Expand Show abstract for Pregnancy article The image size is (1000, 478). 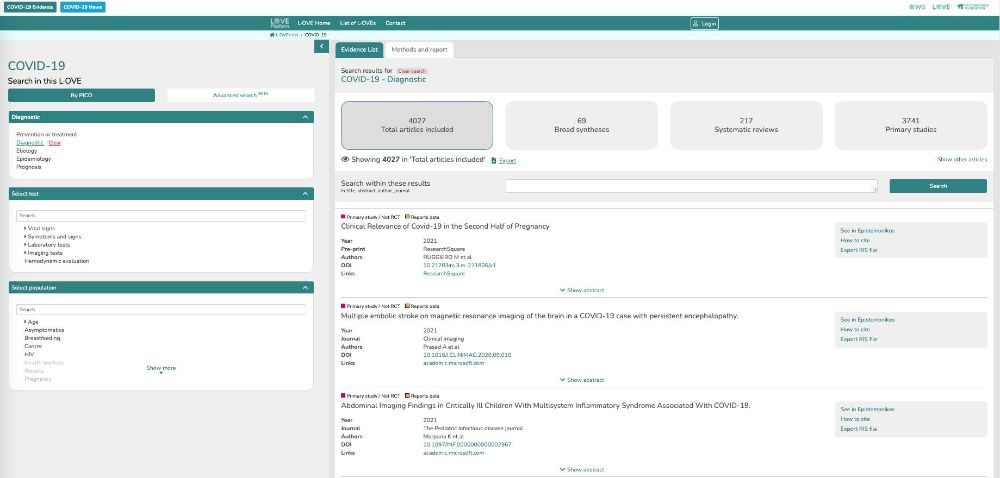pyautogui.click(x=581, y=290)
